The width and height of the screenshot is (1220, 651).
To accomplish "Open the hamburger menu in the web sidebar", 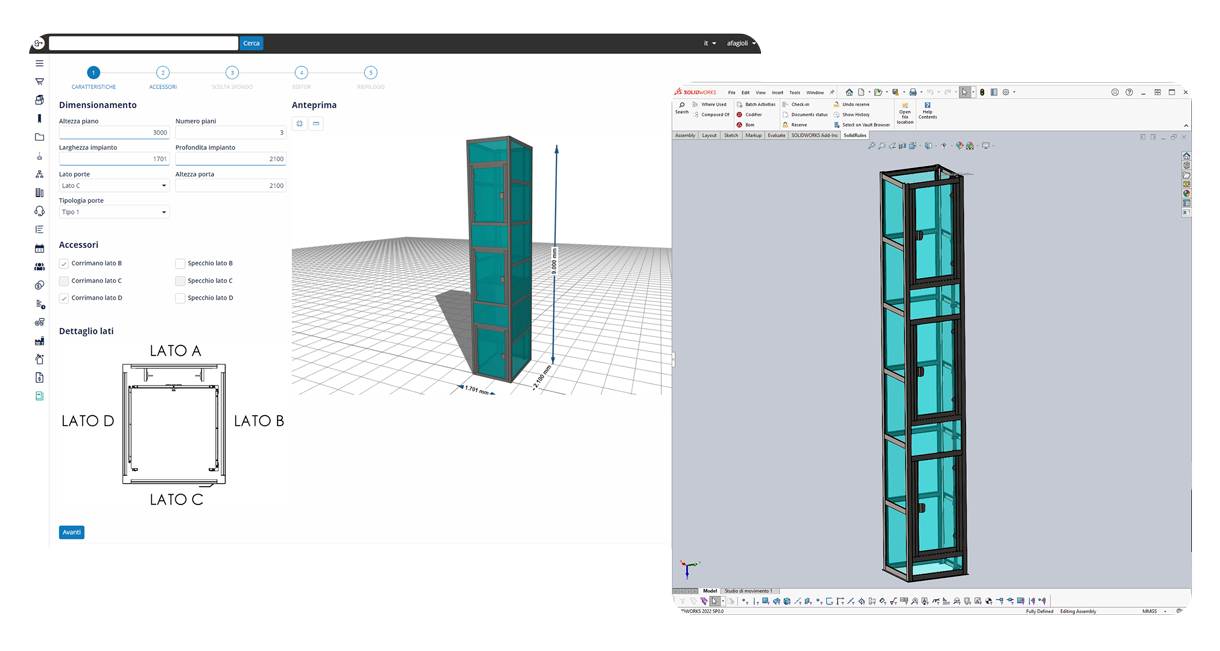I will [40, 63].
